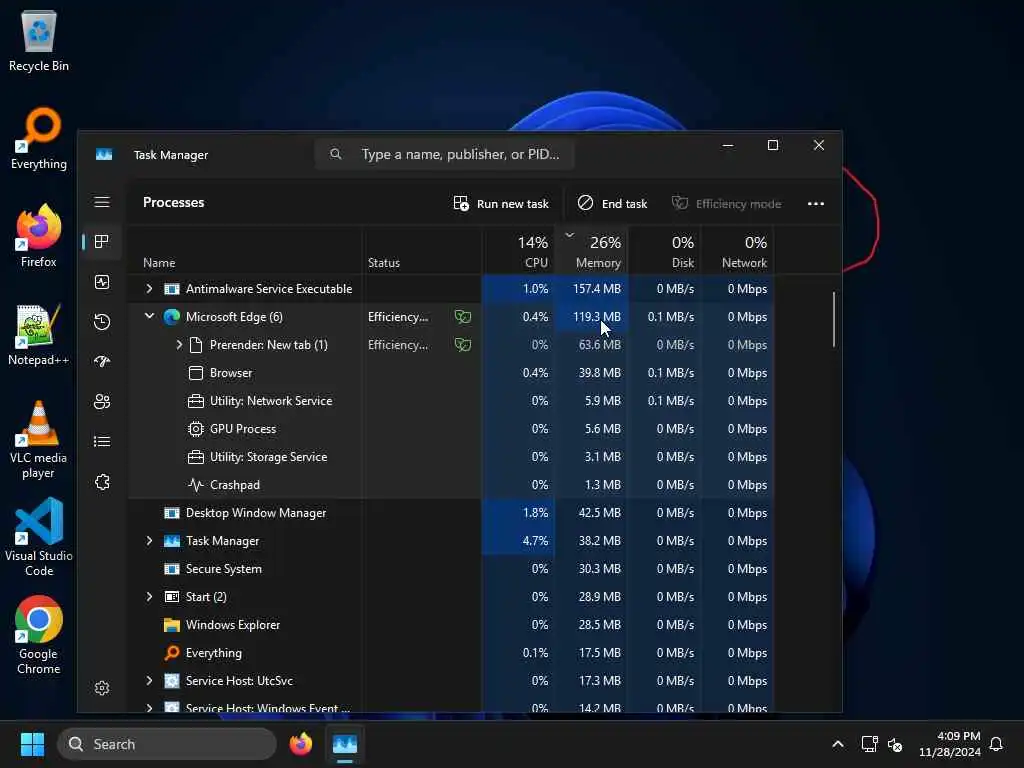Open the Services page from the sidebar
The image size is (1024, 768).
102,482
